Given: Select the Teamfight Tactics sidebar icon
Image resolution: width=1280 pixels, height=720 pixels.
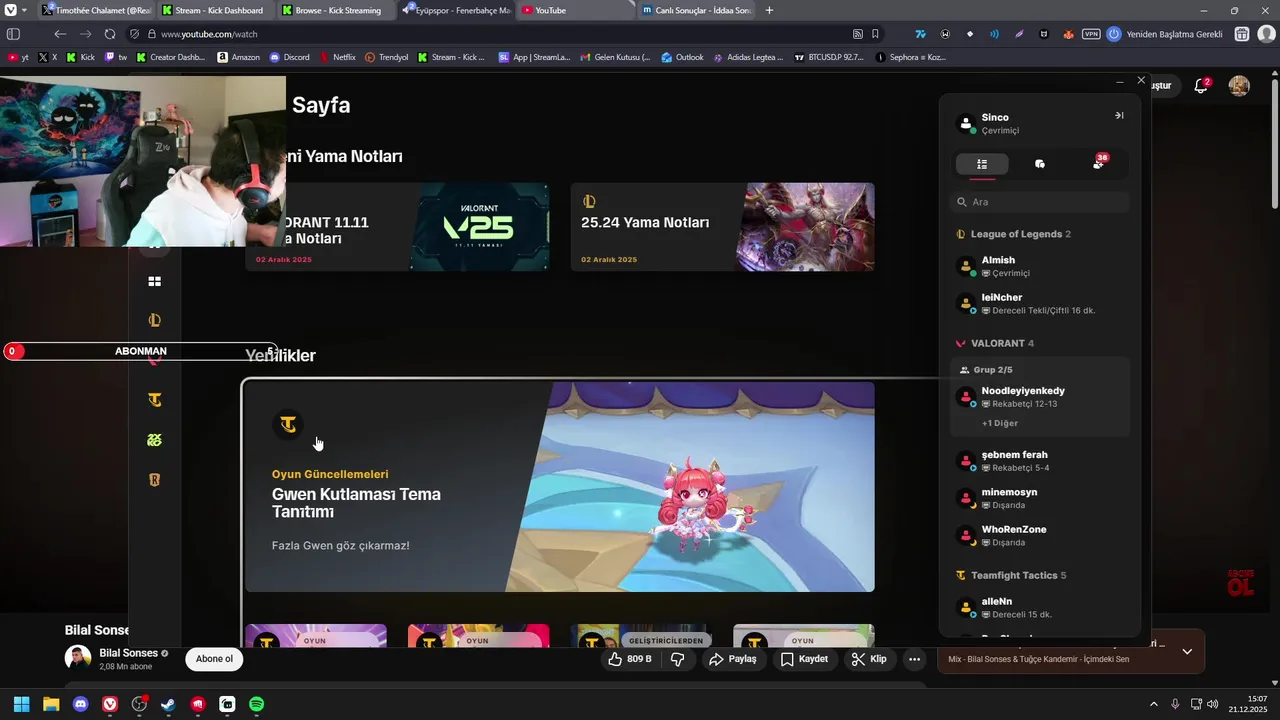Looking at the screenshot, I should coord(155,400).
